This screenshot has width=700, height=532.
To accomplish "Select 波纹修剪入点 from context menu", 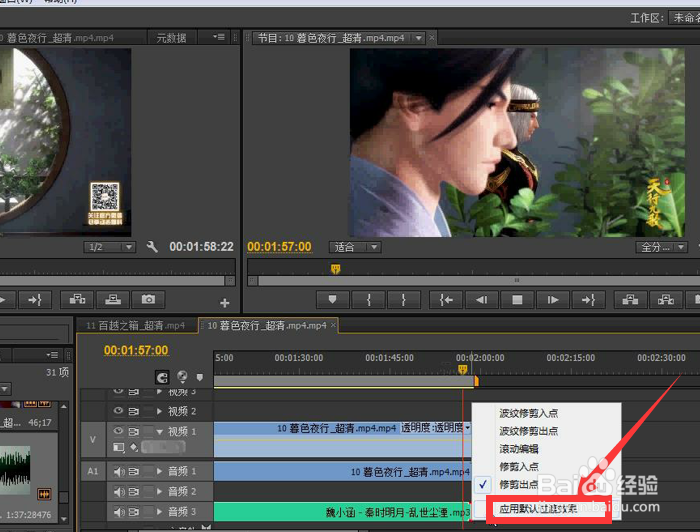I will pyautogui.click(x=528, y=413).
